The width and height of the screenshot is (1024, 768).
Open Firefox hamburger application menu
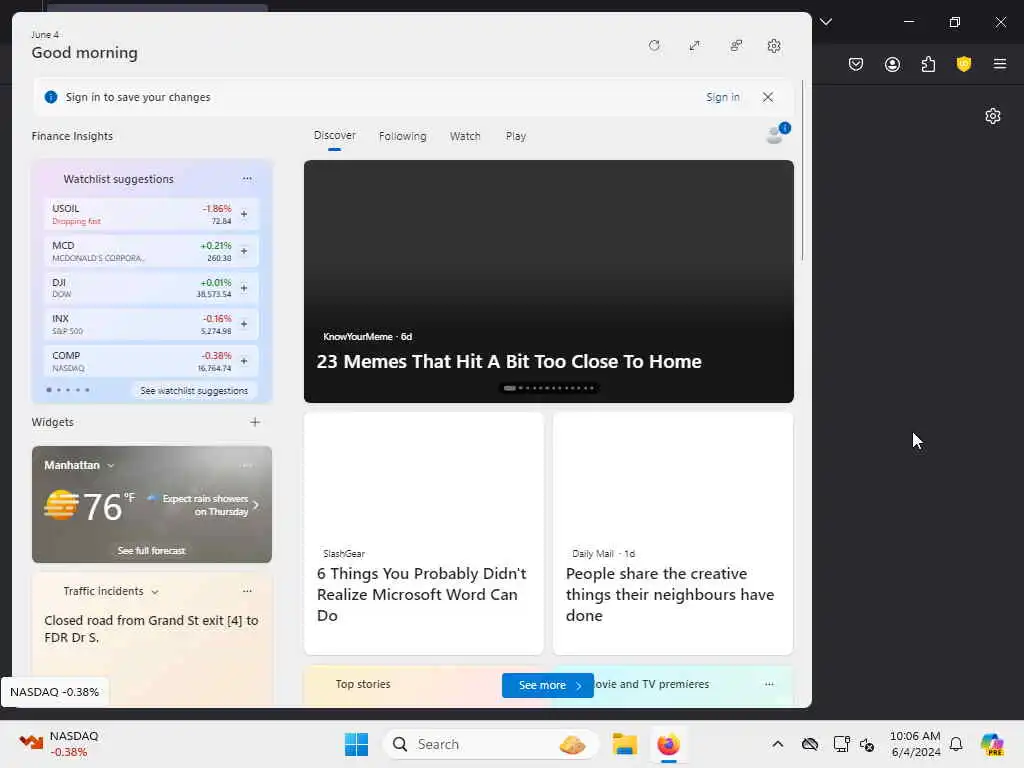pyautogui.click(x=1000, y=64)
